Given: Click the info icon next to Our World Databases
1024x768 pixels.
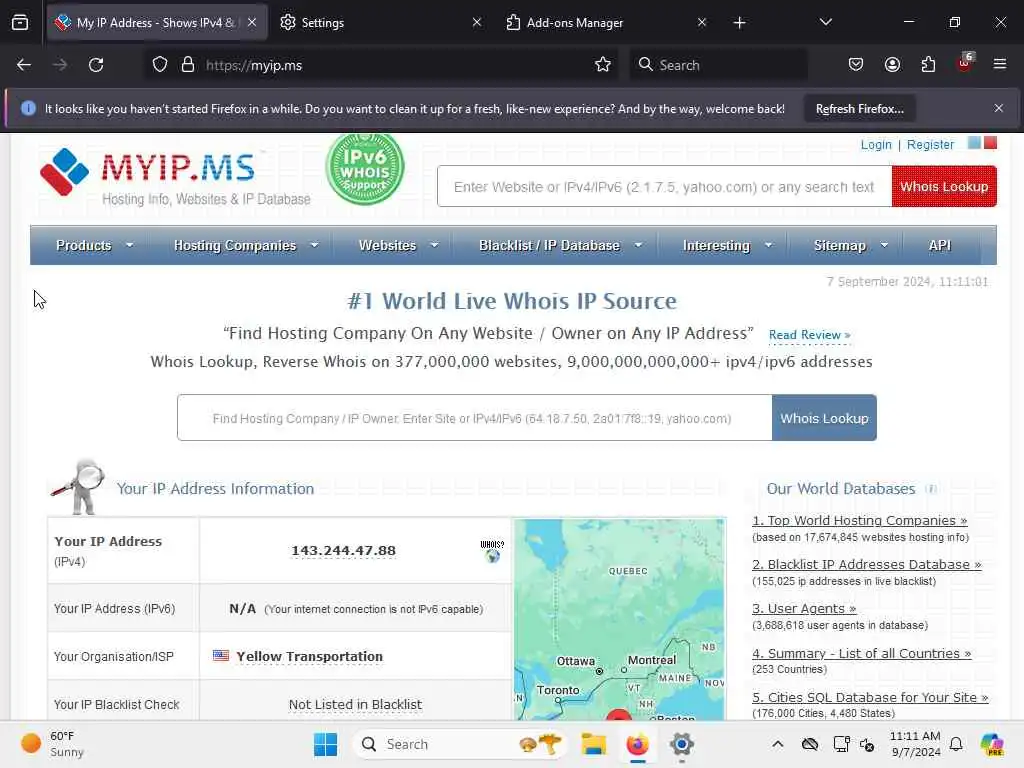Looking at the screenshot, I should tap(931, 489).
